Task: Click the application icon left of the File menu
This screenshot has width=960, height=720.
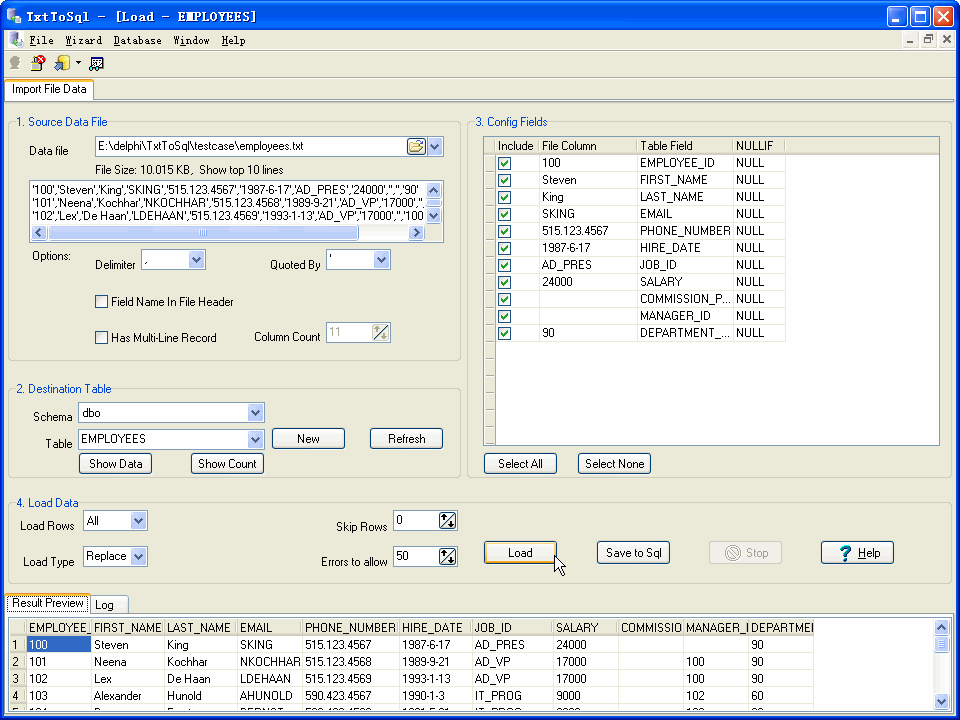Action: coord(17,40)
